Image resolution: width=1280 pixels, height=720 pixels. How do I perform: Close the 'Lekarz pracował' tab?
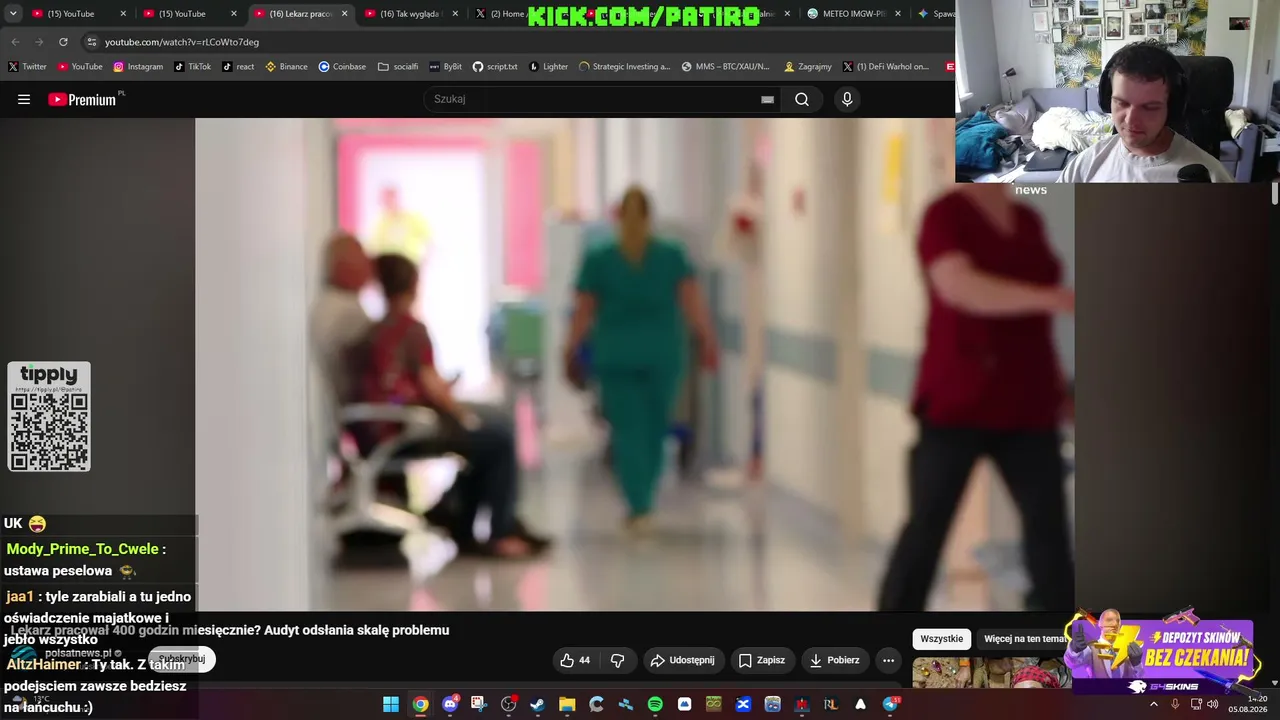345,14
